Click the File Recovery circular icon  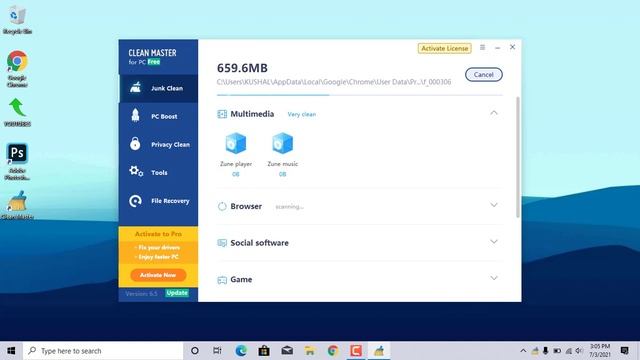(x=136, y=201)
